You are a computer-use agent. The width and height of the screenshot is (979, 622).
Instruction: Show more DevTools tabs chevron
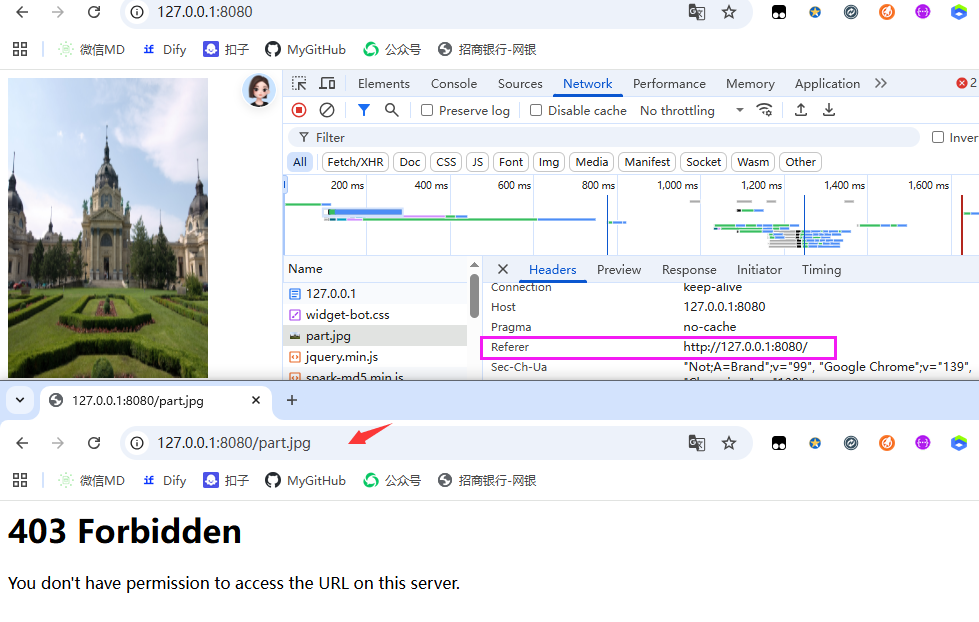tap(880, 84)
